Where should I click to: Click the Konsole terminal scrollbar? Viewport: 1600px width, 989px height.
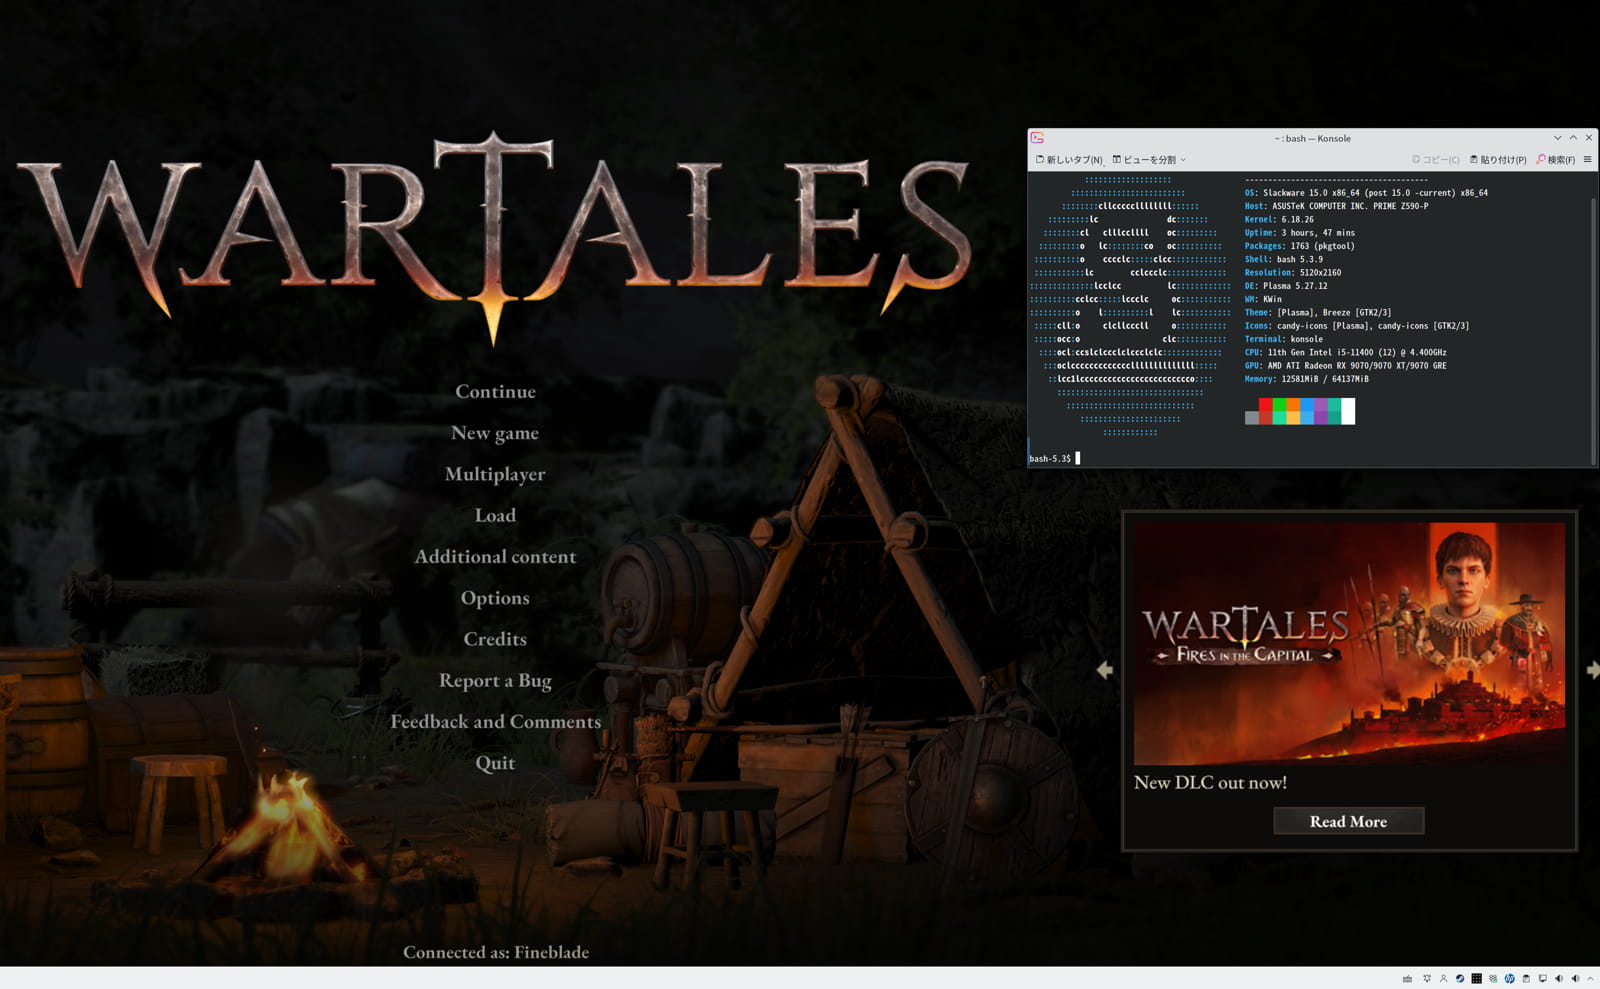coord(1594,330)
